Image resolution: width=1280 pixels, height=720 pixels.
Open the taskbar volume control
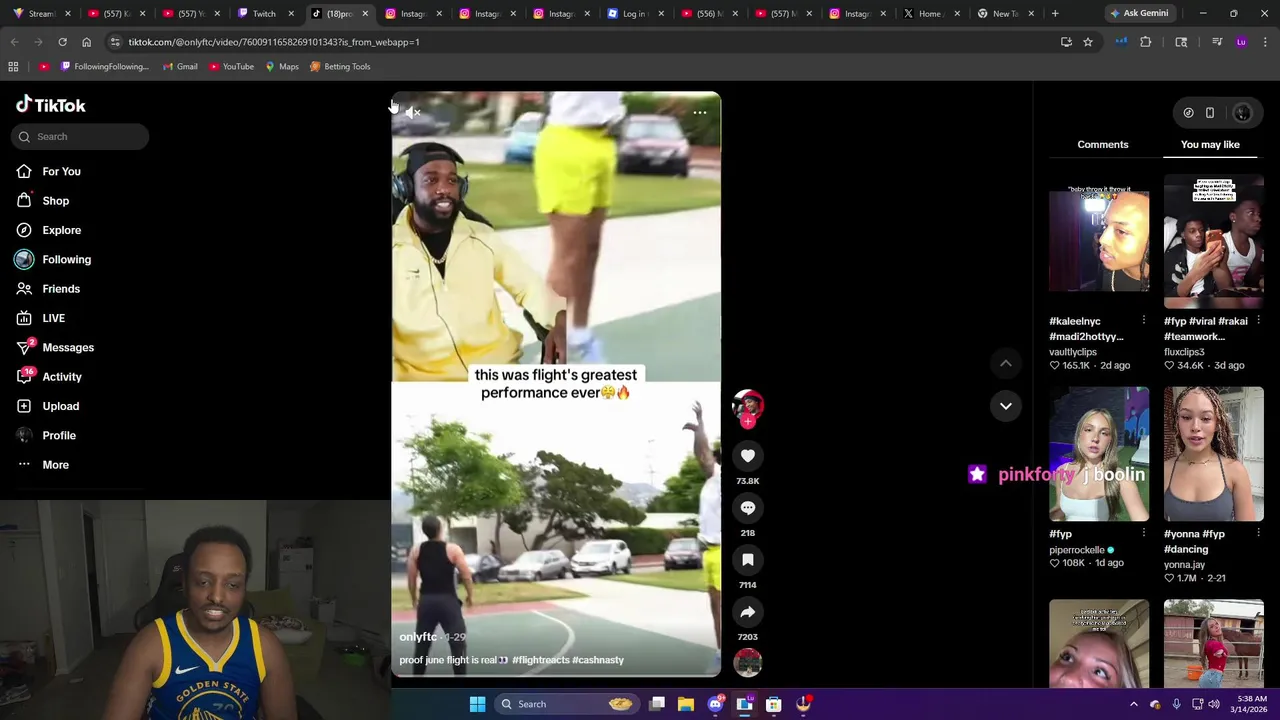[1214, 704]
